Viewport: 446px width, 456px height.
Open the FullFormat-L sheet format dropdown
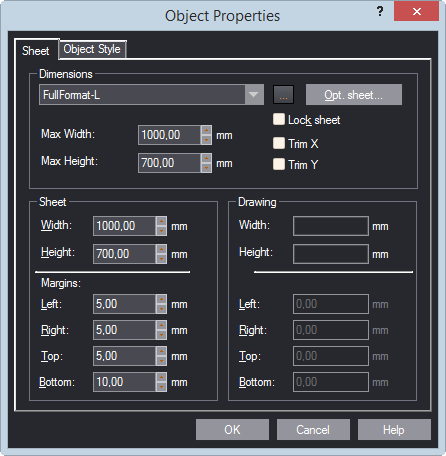253,95
